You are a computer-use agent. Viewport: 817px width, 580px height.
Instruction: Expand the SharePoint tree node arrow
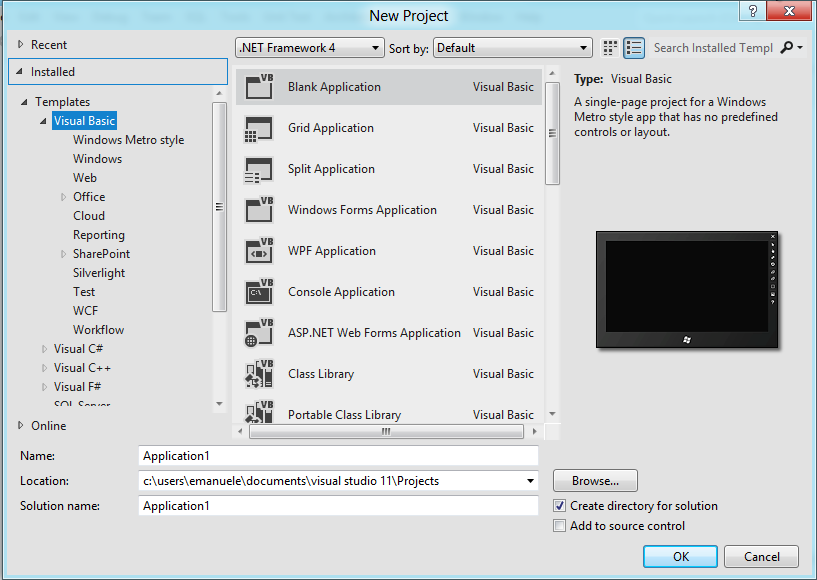point(63,254)
